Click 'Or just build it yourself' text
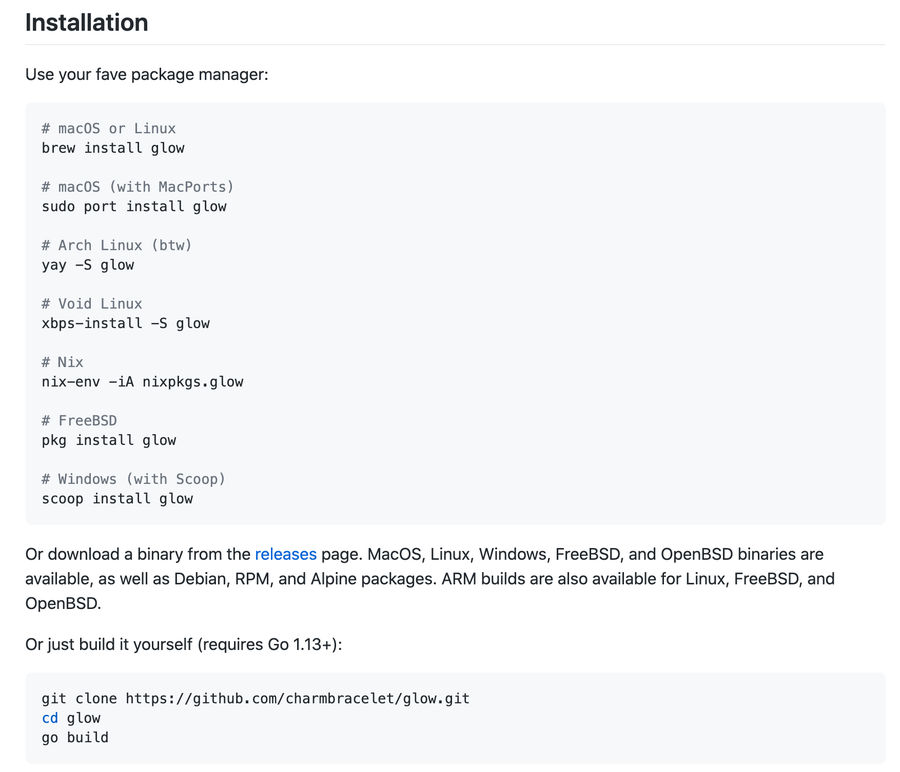Viewport: 900px width, 772px height. click(x=184, y=644)
